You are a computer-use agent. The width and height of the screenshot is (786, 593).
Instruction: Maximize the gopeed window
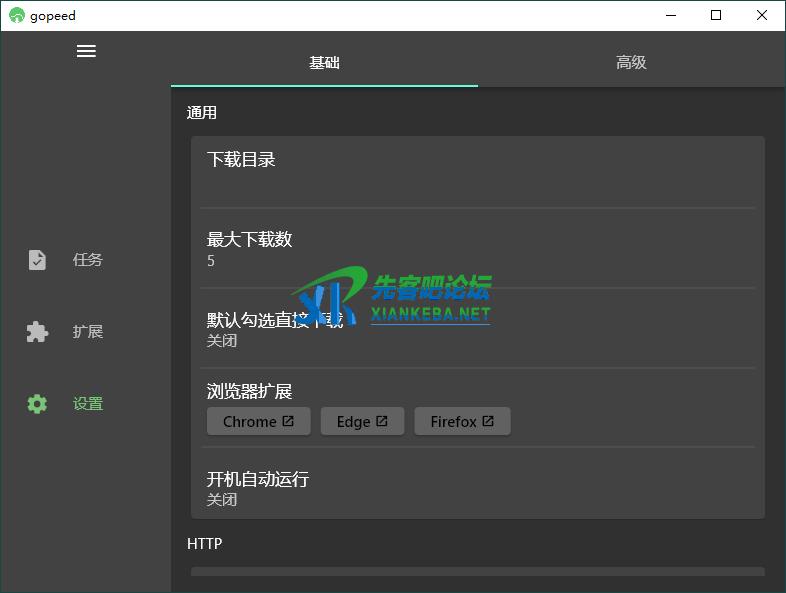click(x=716, y=15)
